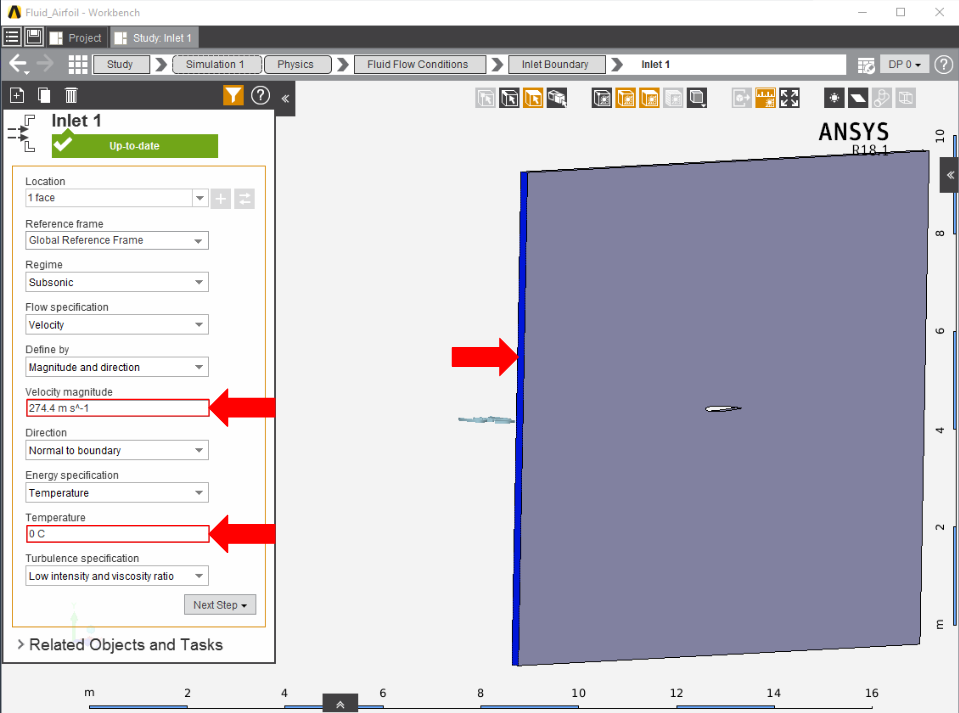Edit the Velocity magnitude field

(x=117, y=408)
